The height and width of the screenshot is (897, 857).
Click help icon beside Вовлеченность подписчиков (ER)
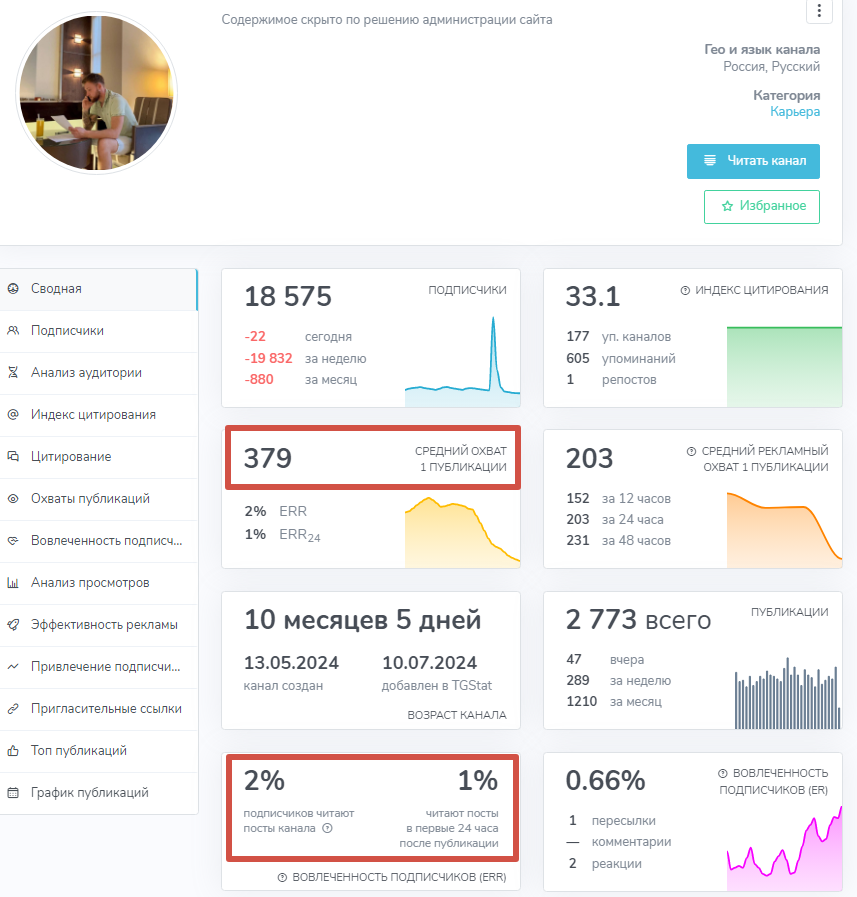(723, 773)
